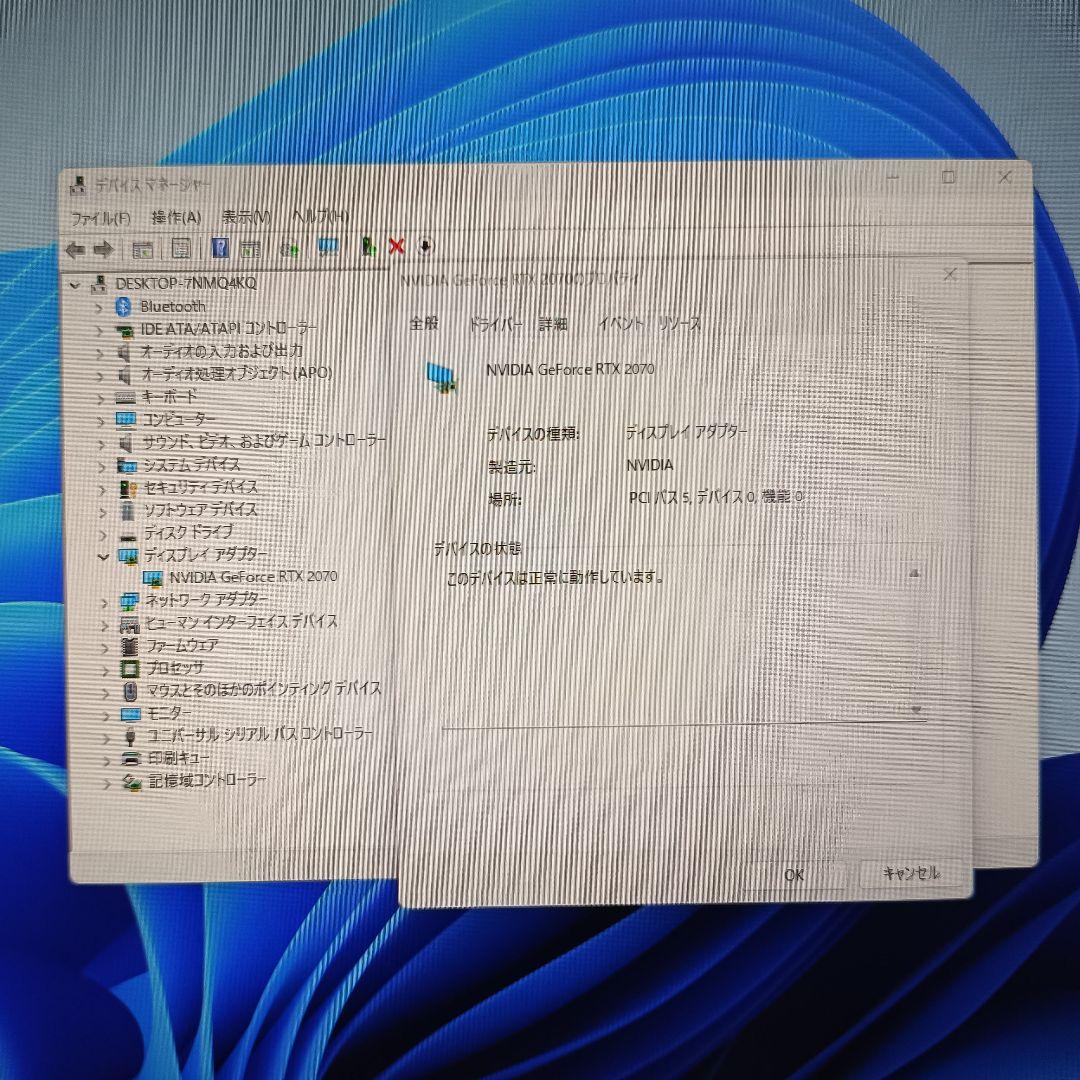This screenshot has height=1080, width=1080.
Task: Open the 表示(V) menu
Action: pos(246,217)
